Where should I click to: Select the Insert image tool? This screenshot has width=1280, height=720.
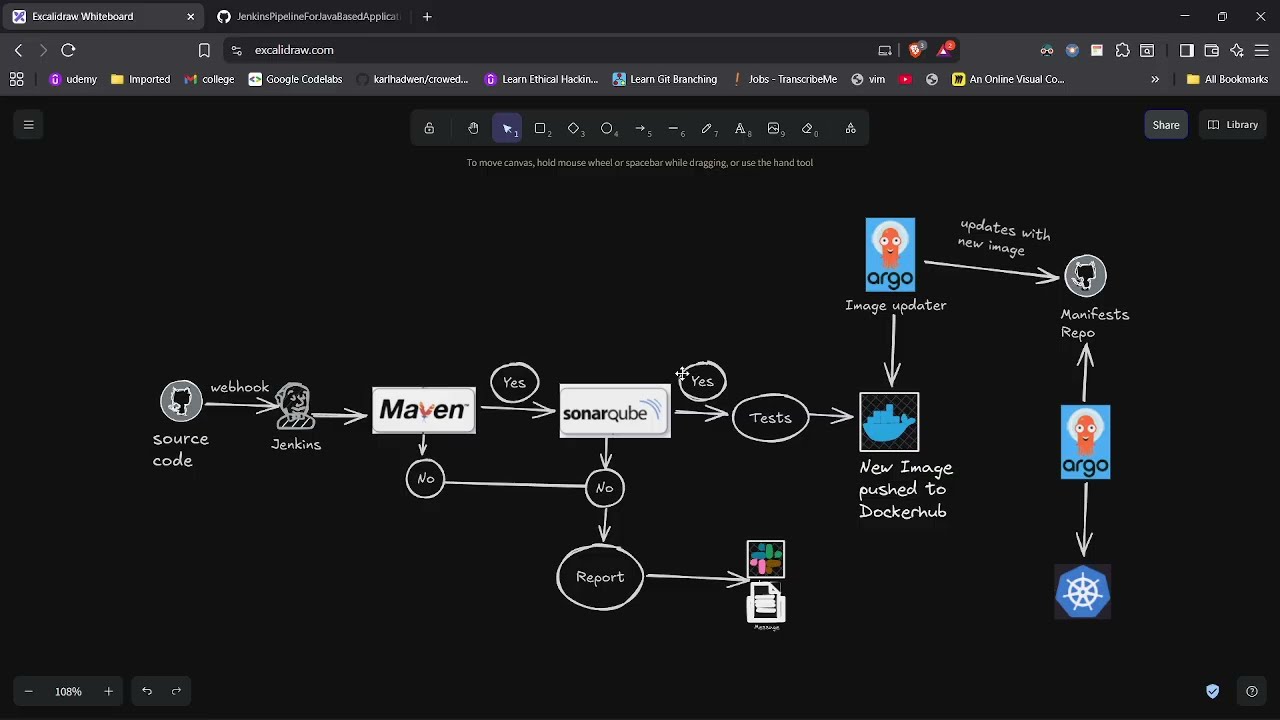(774, 128)
